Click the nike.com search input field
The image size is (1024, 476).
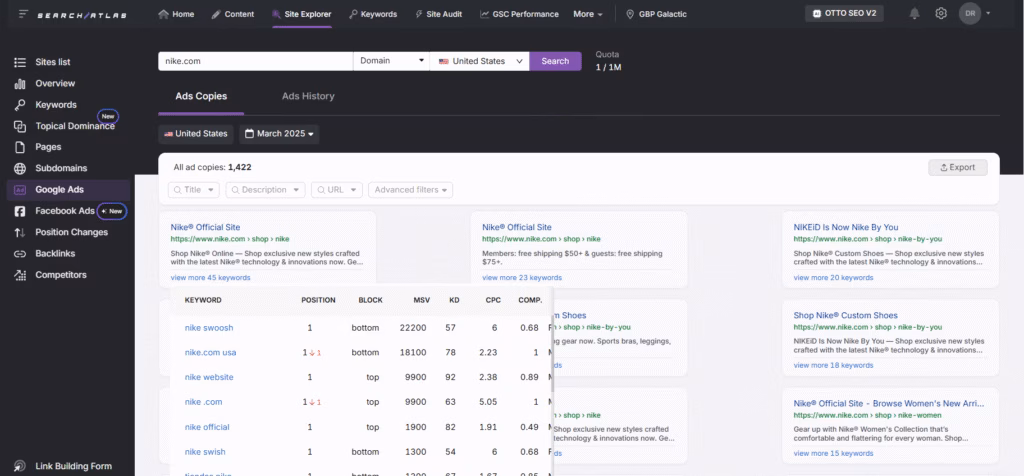(x=255, y=61)
